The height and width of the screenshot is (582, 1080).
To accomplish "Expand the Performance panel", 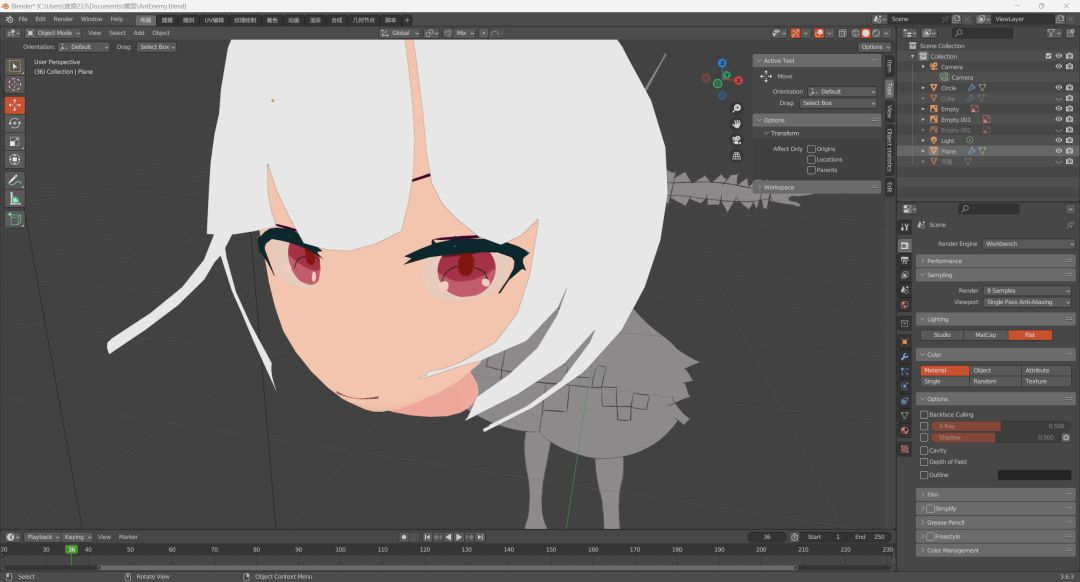I will (x=995, y=261).
